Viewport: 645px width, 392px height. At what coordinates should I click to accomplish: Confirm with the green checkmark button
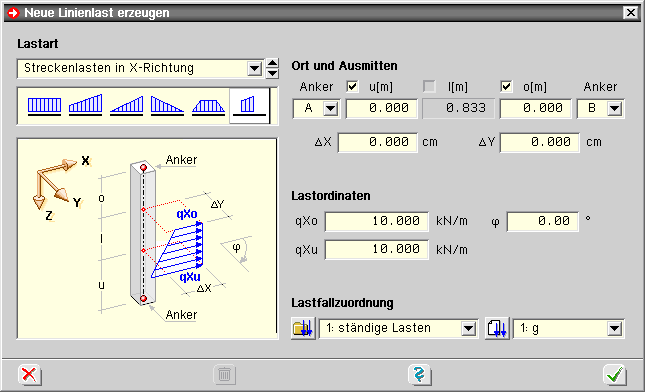coord(615,374)
